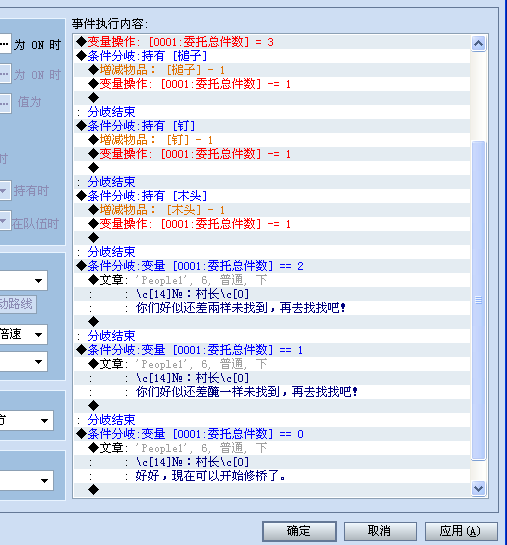Image resolution: width=507 pixels, height=545 pixels.
Task: Select 分歧结束 line after 槌子 branch
Action: [272, 112]
